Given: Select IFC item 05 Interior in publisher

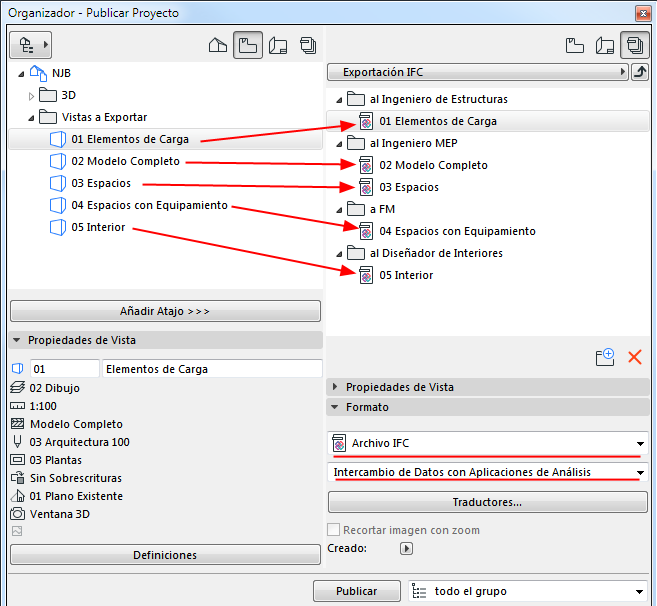Looking at the screenshot, I should point(396,275).
